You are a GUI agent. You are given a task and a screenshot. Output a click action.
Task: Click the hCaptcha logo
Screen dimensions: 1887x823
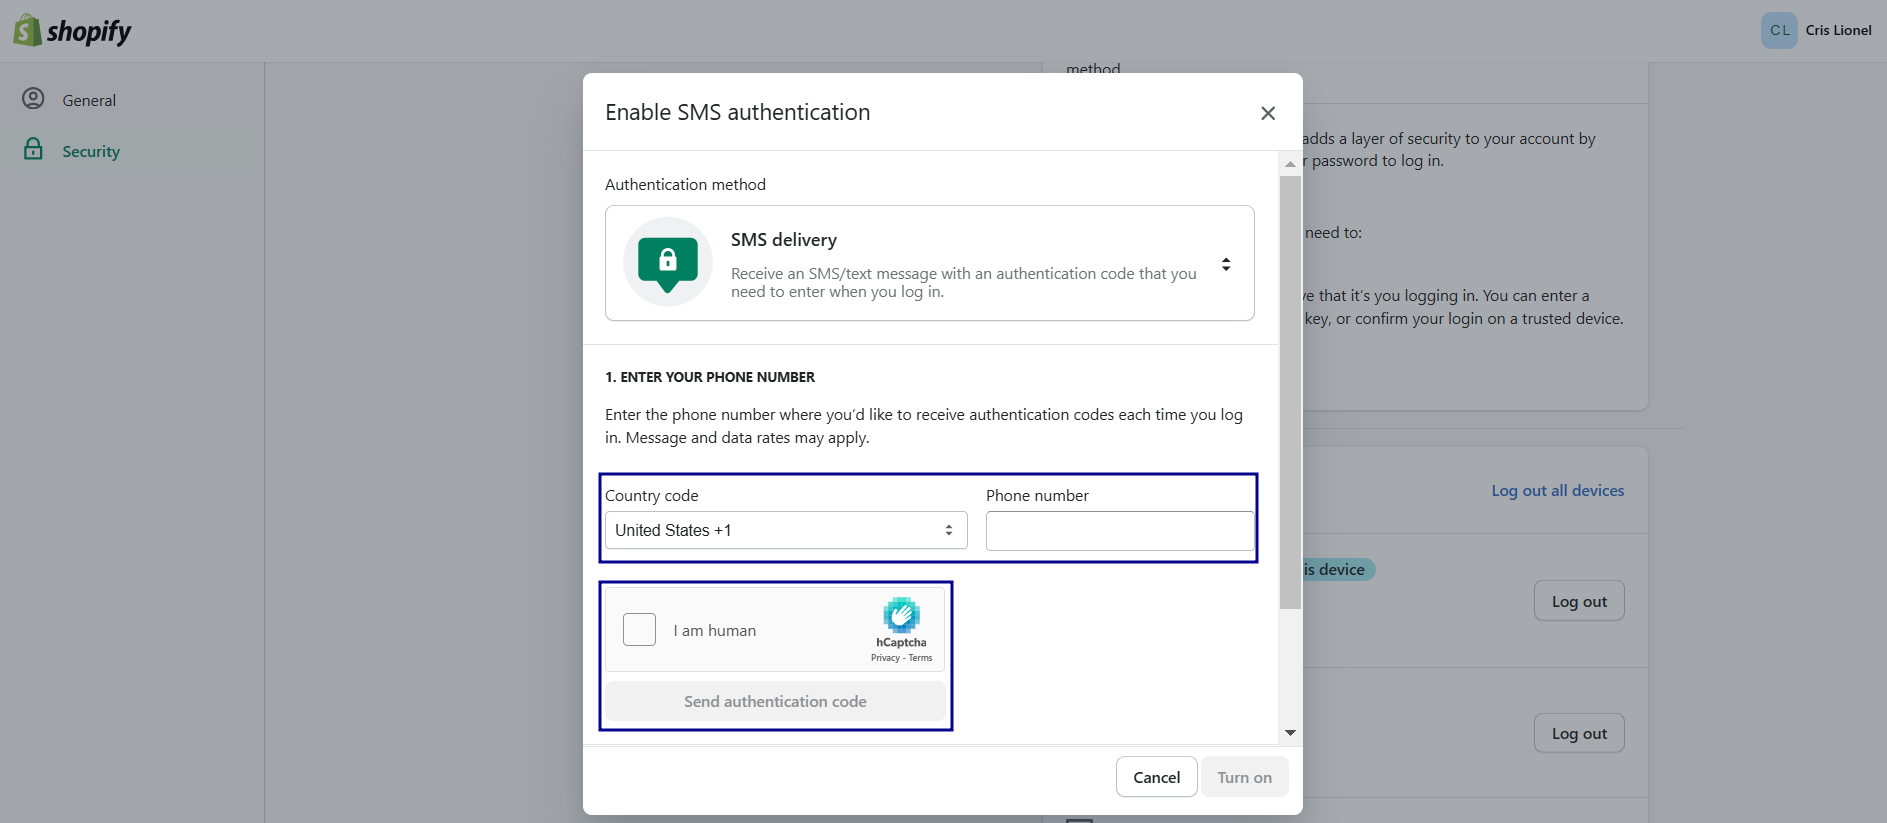[901, 615]
